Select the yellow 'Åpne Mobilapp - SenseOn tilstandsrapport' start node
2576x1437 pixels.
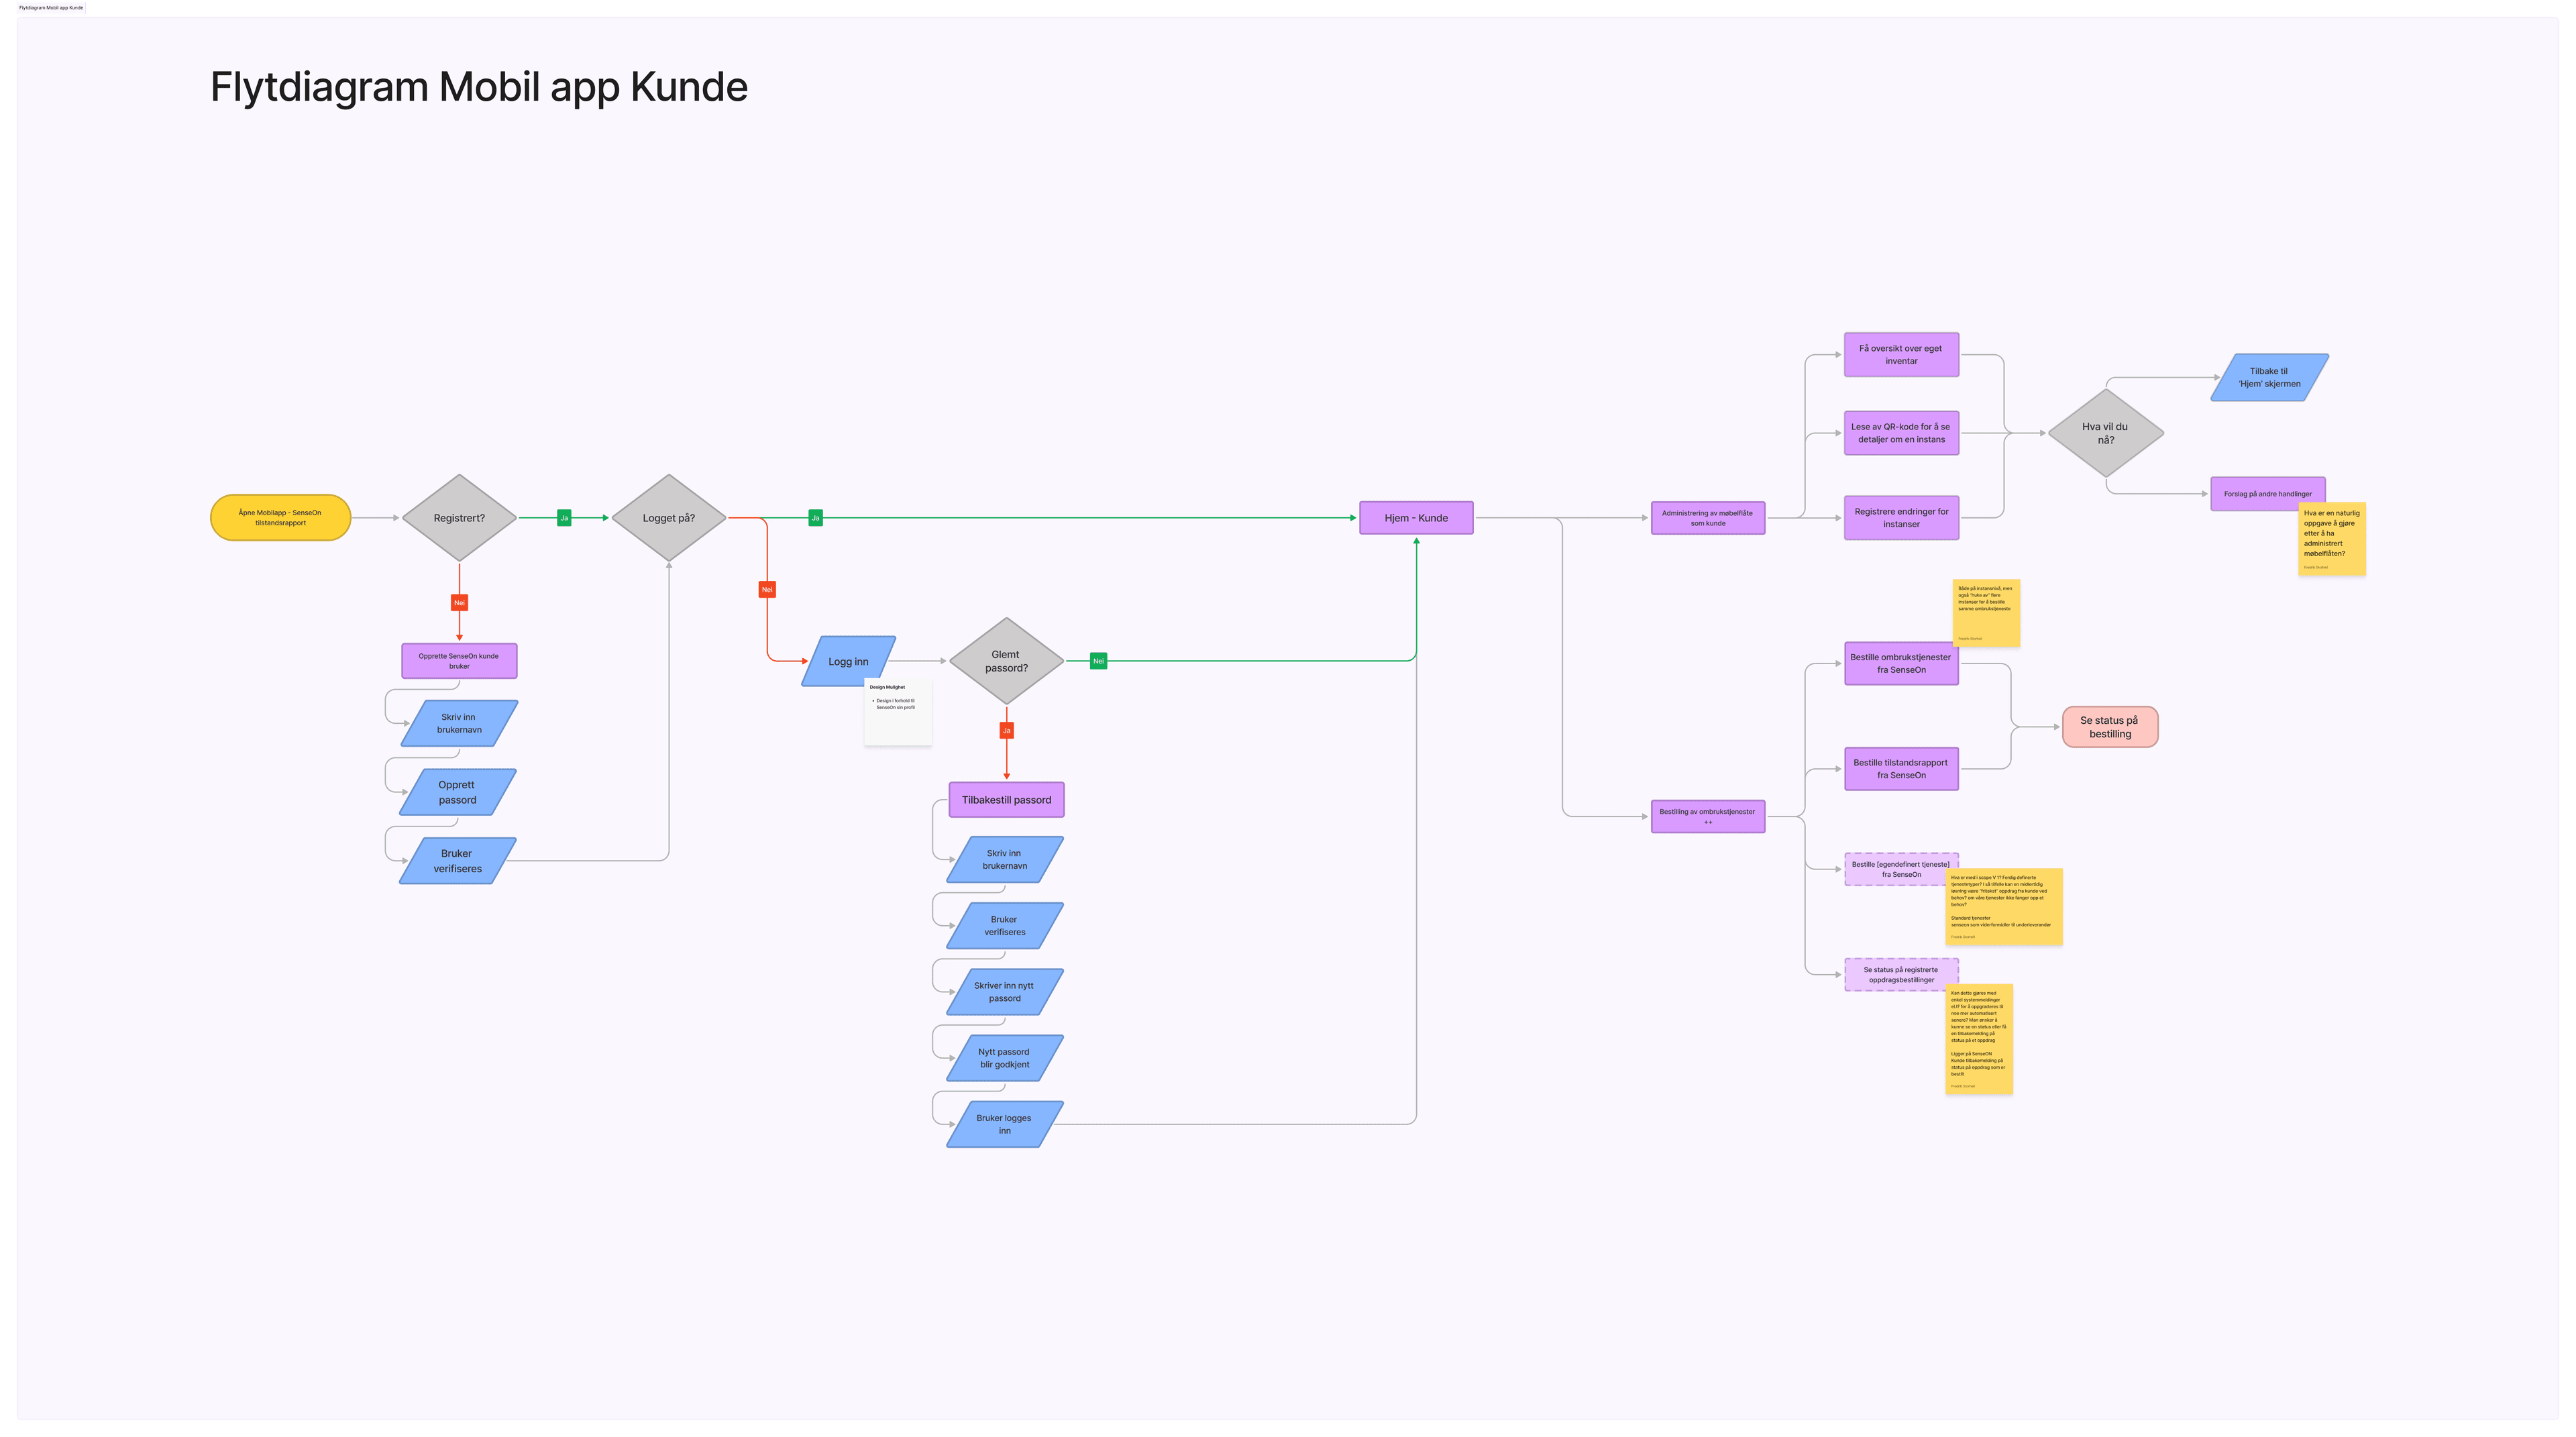pos(280,518)
